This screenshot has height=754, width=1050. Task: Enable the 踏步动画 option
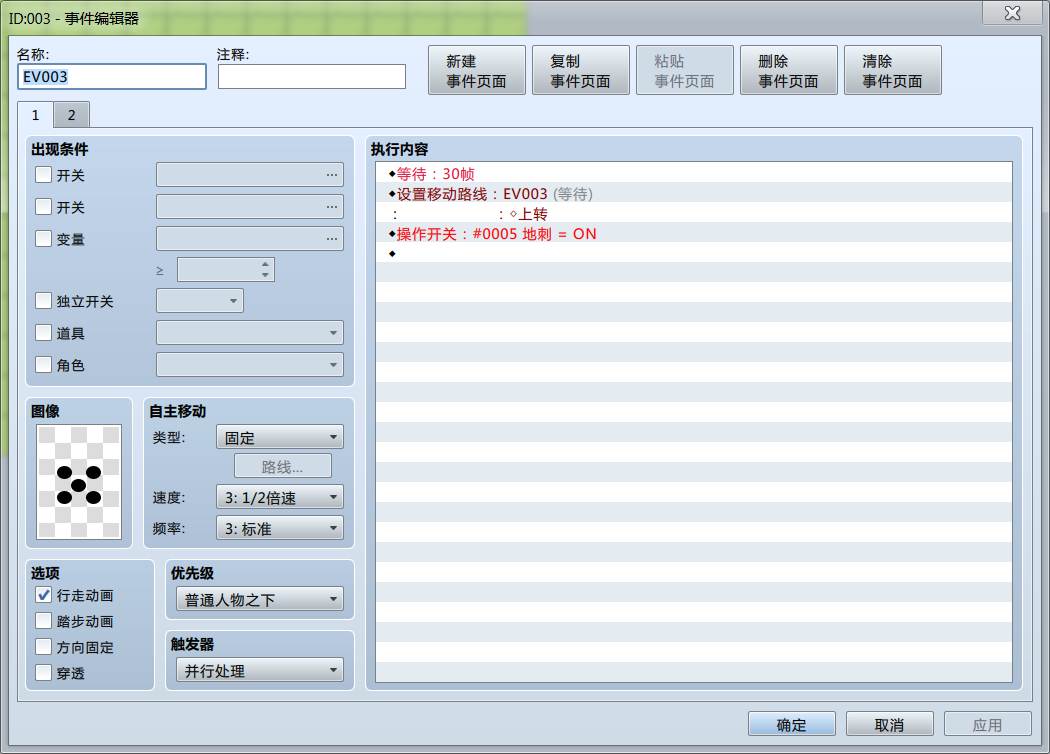(44, 621)
